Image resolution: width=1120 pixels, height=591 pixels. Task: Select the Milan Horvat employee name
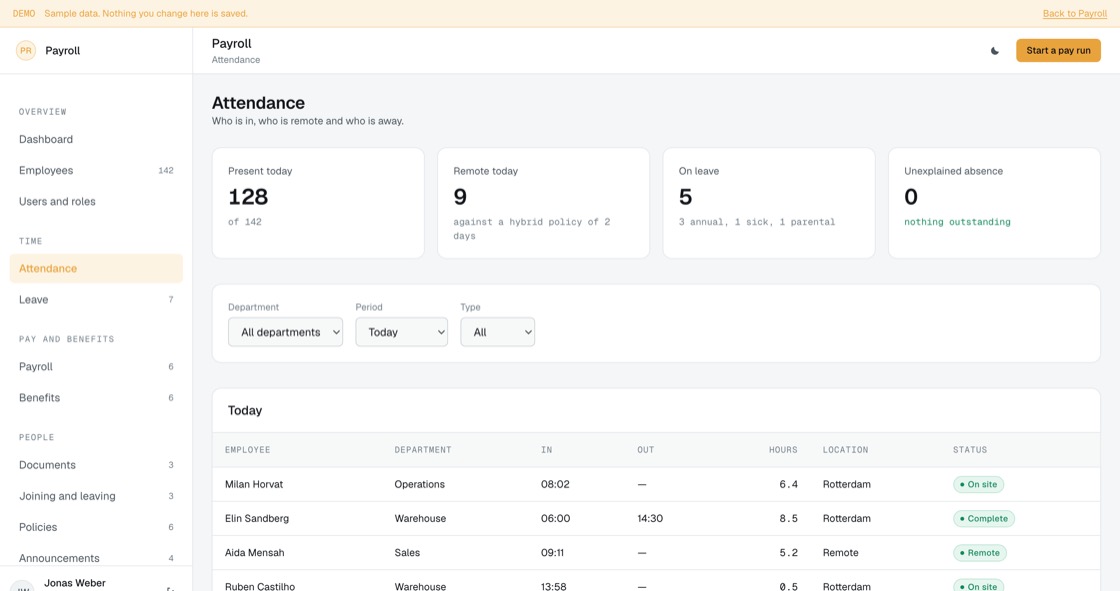click(x=254, y=485)
